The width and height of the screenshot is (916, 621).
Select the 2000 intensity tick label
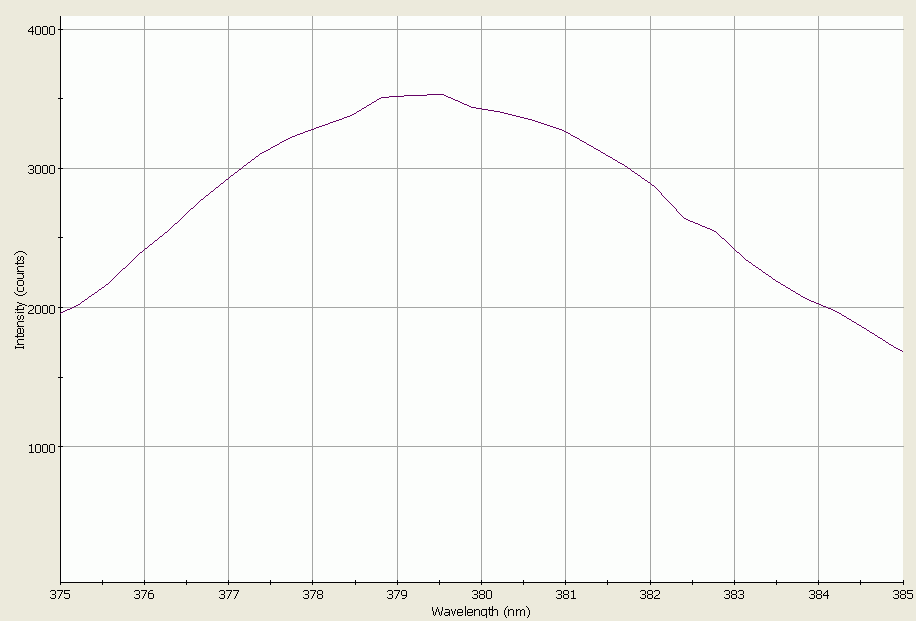(43, 309)
